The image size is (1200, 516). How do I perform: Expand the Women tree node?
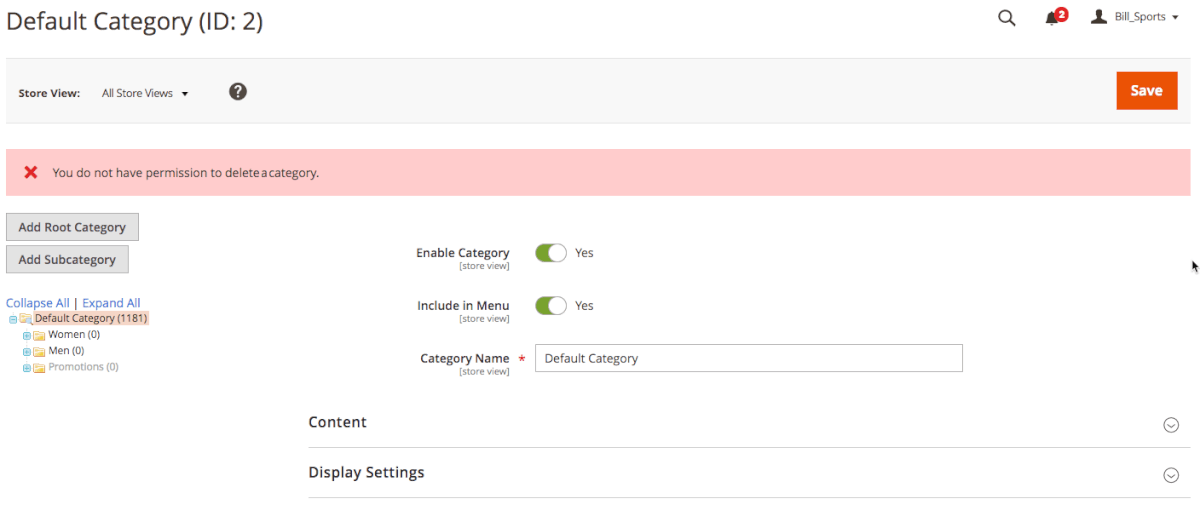27,335
